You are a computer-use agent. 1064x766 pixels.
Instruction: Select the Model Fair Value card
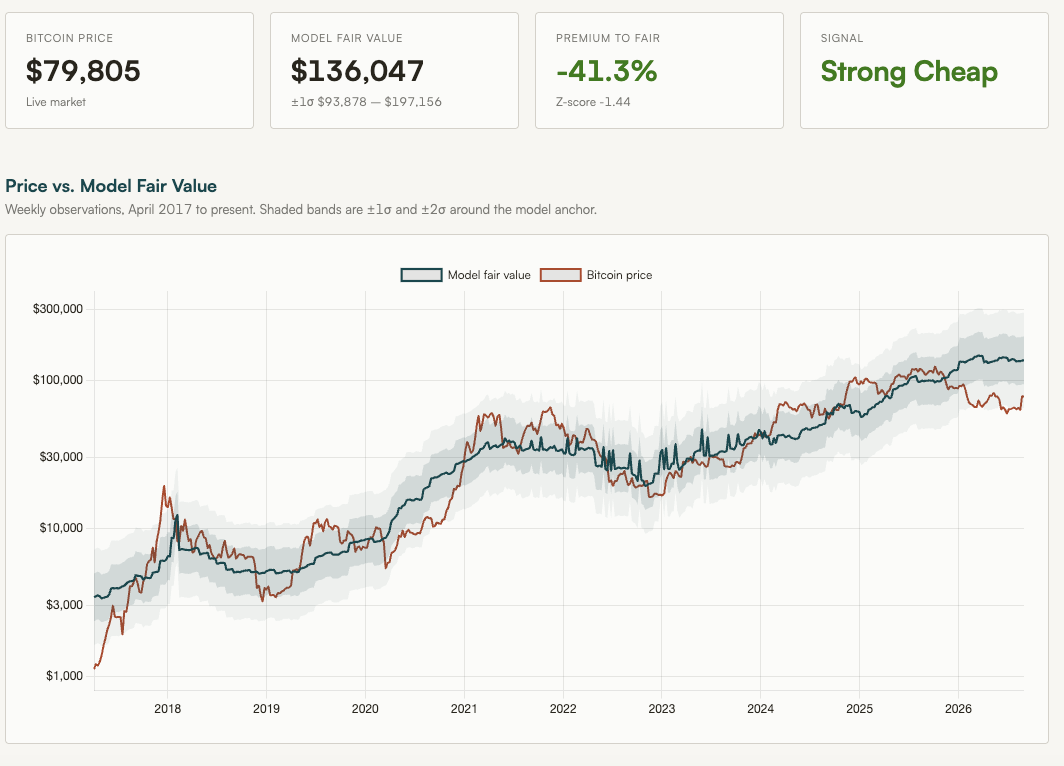(x=394, y=71)
